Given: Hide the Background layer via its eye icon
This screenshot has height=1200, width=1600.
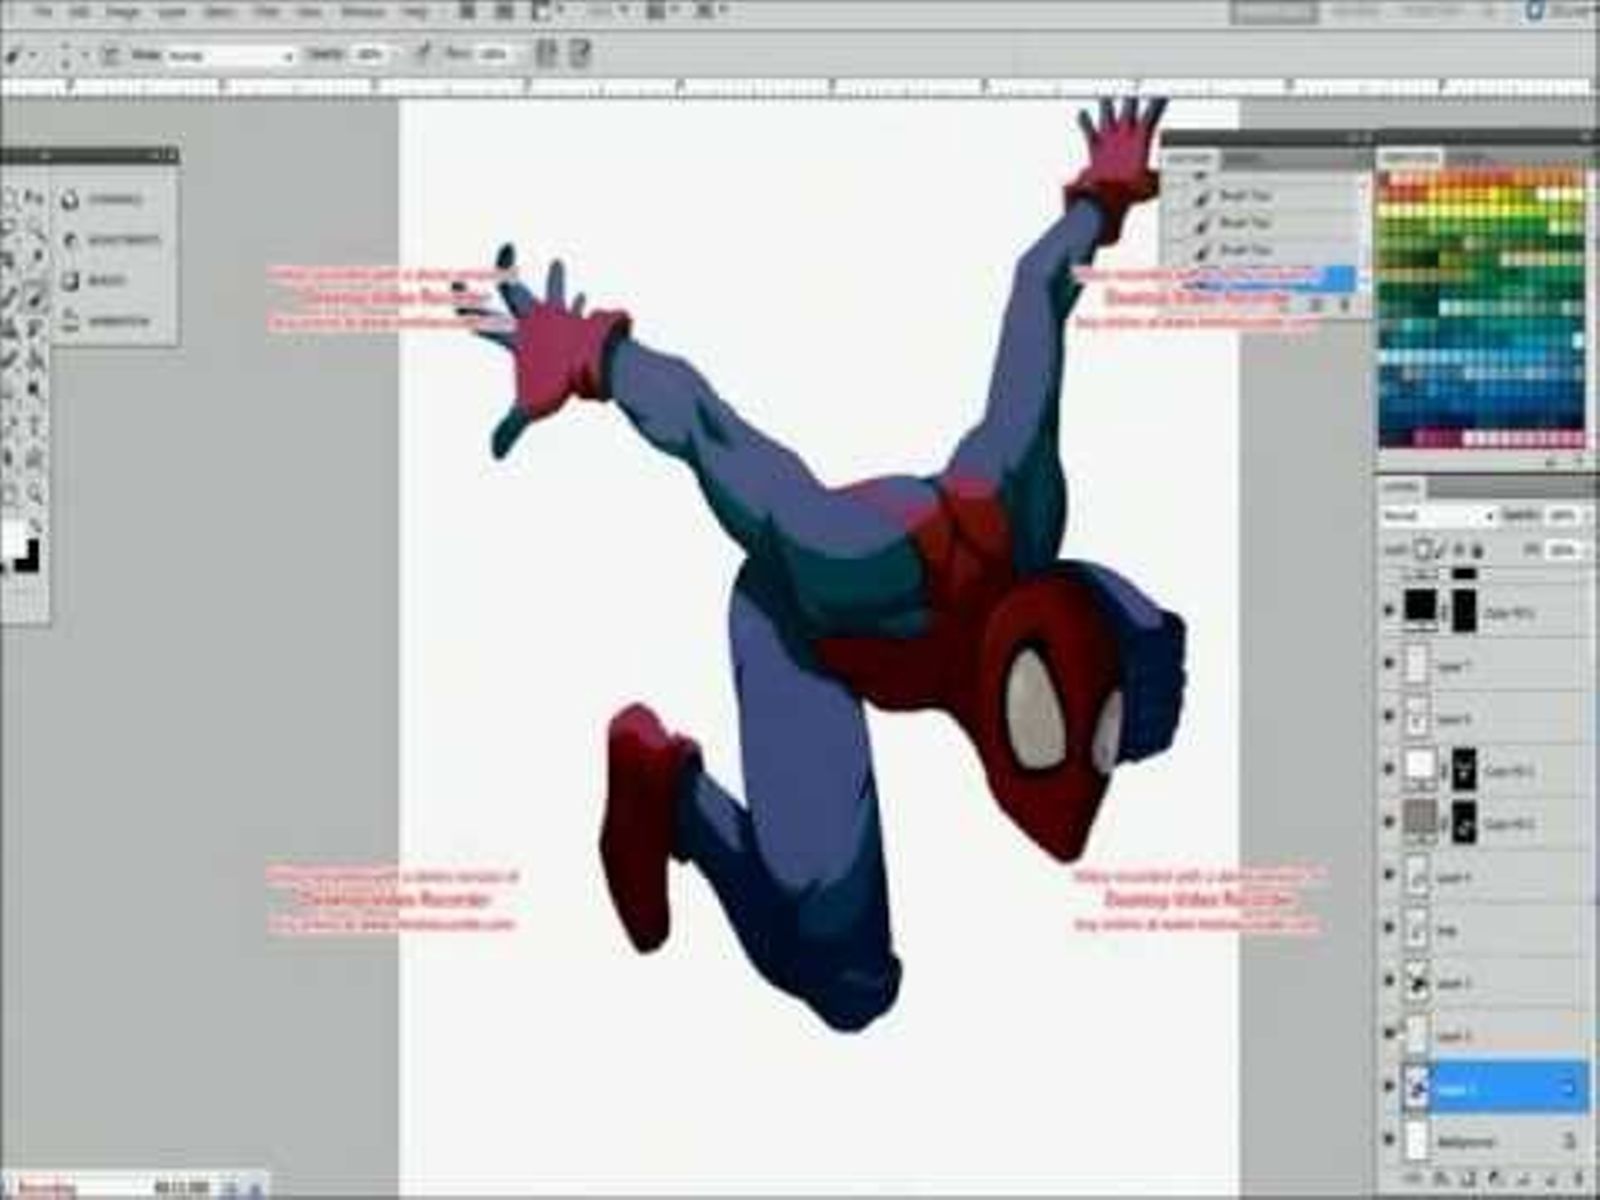Looking at the screenshot, I should pyautogui.click(x=1388, y=1140).
